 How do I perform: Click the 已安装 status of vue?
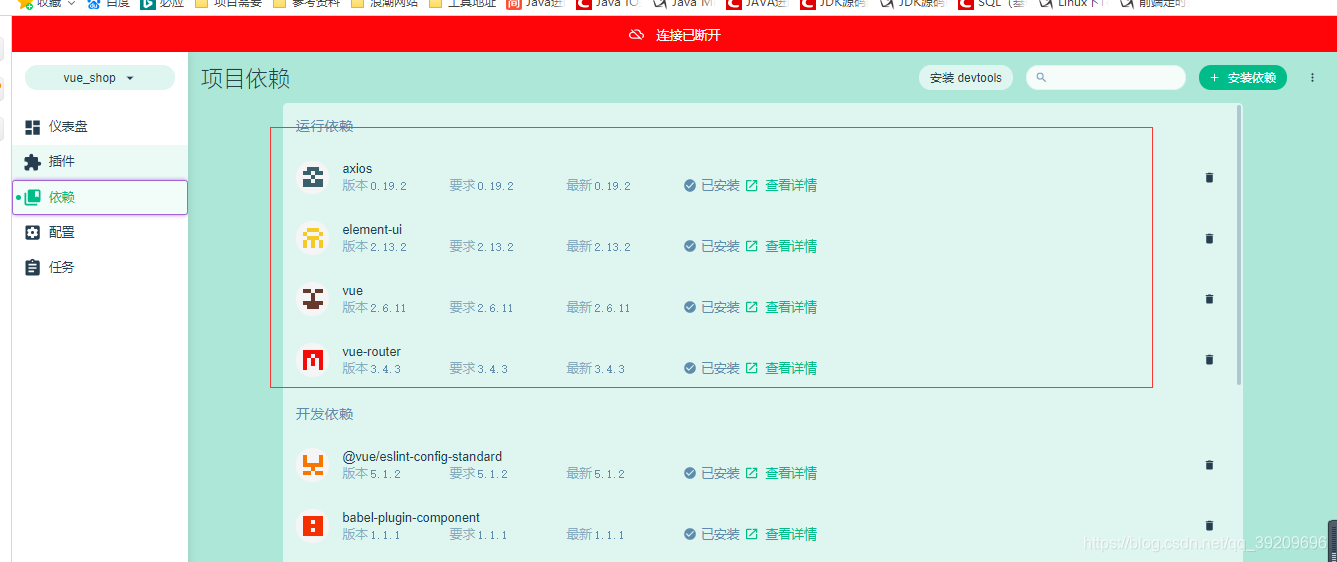coord(712,307)
